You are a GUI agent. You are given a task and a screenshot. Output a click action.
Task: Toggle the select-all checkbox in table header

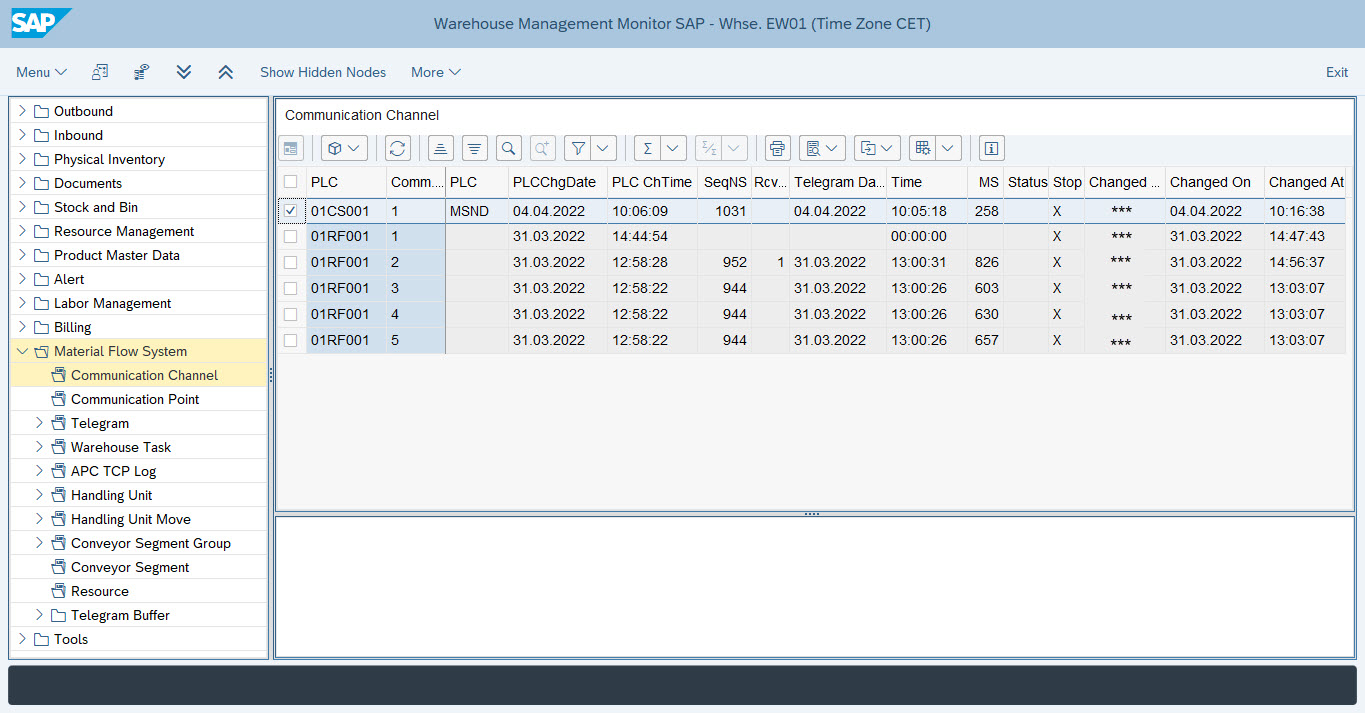point(290,182)
